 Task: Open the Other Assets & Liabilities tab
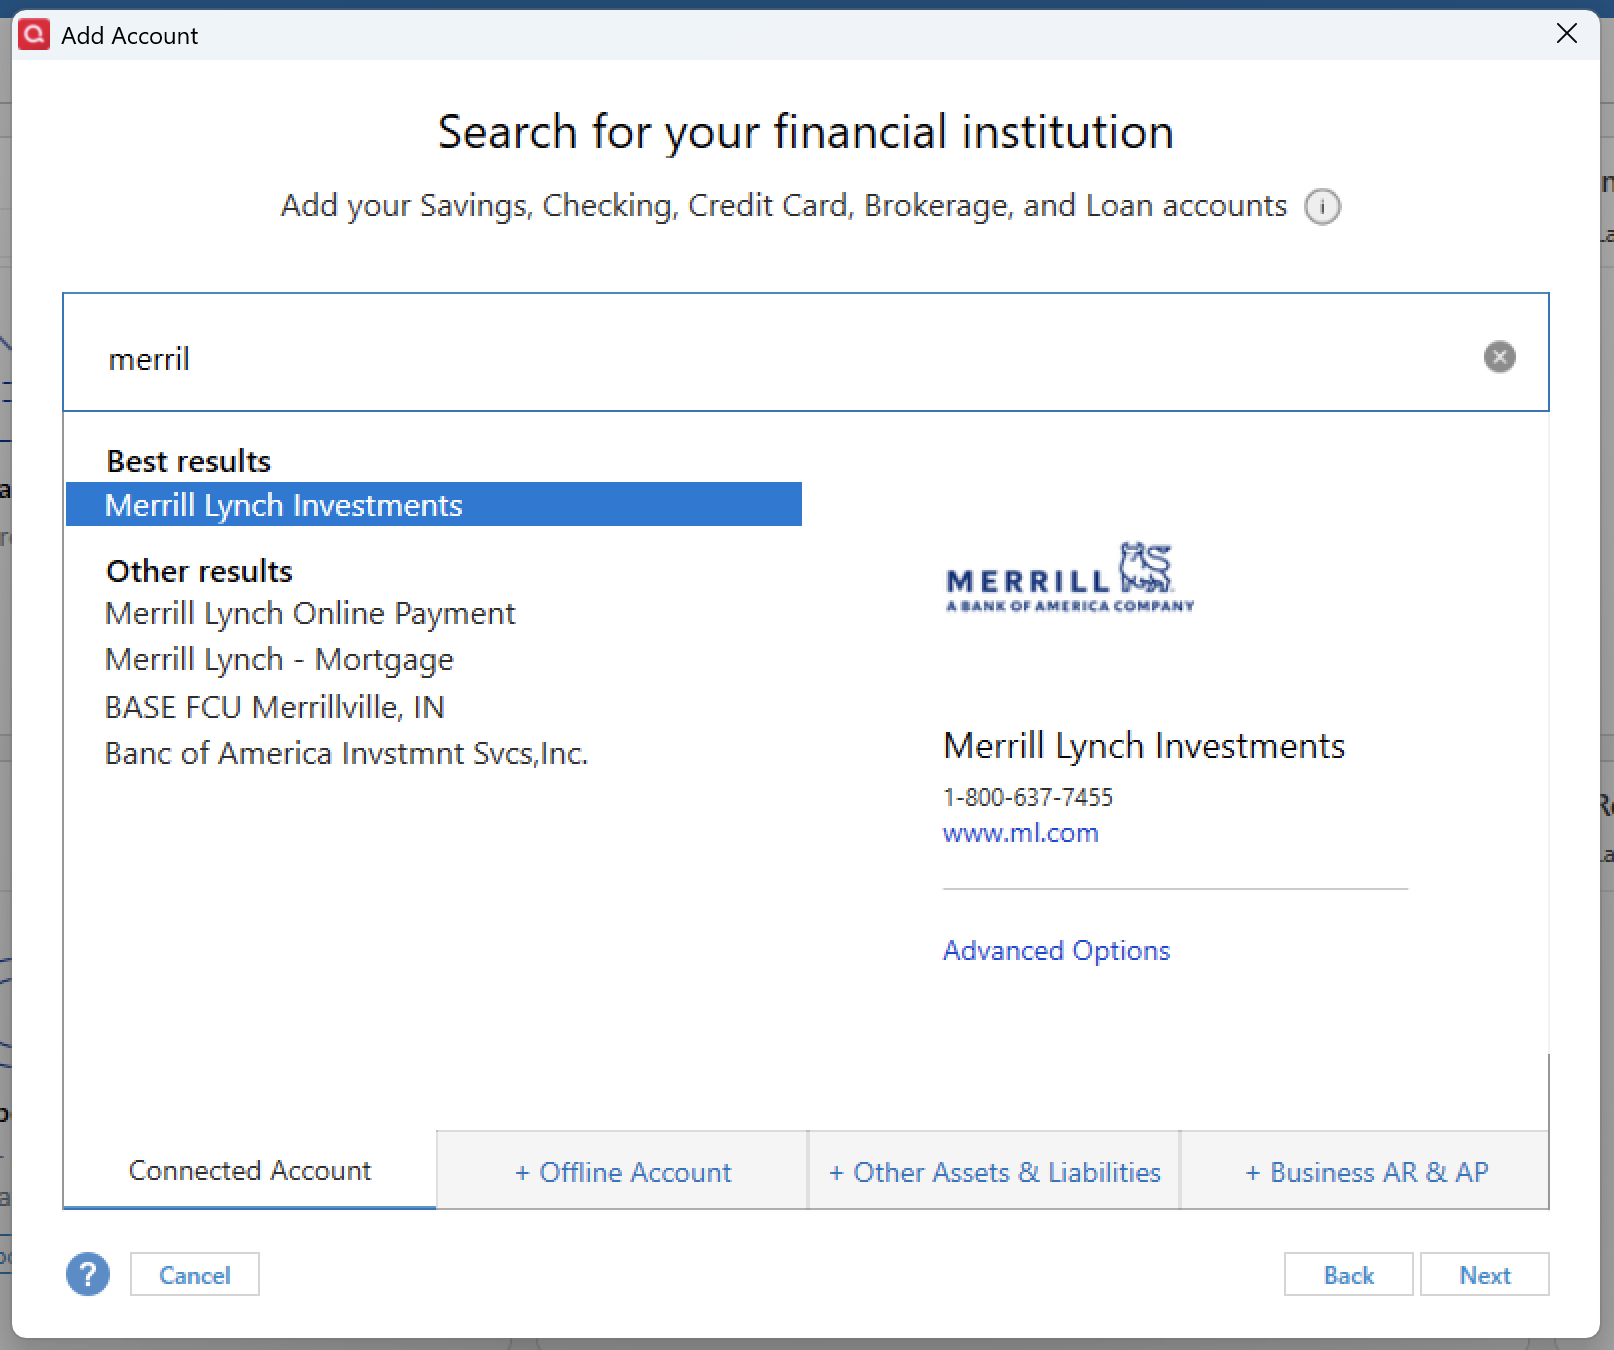point(994,1171)
